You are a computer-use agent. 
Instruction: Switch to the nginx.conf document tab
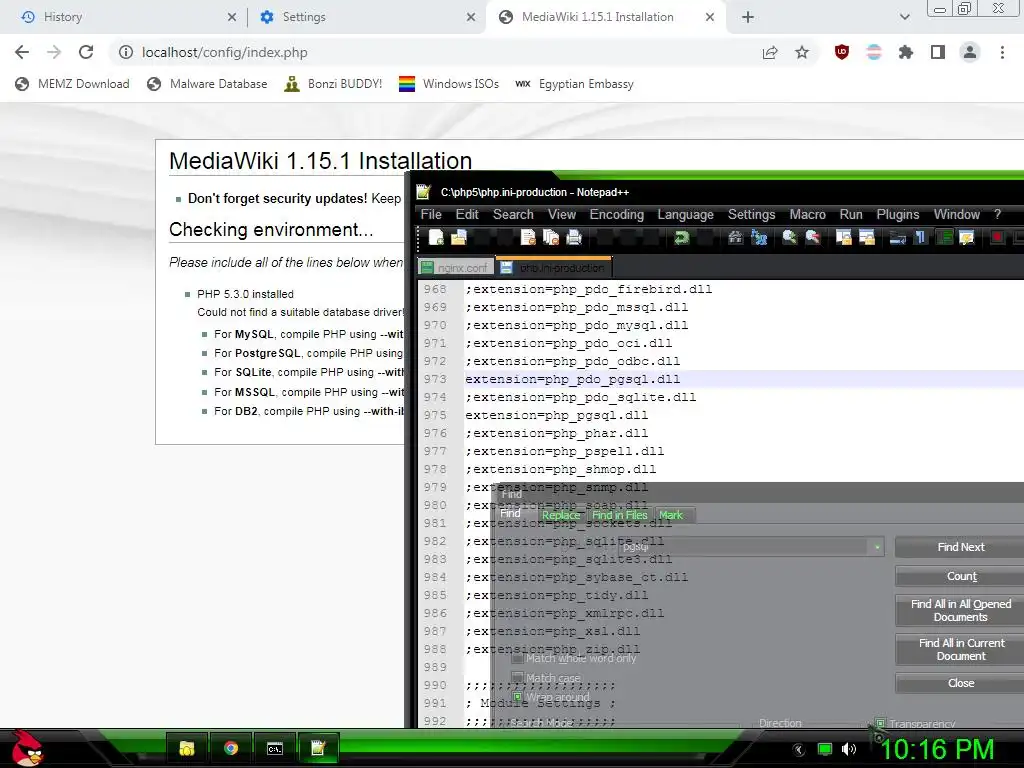coord(456,267)
